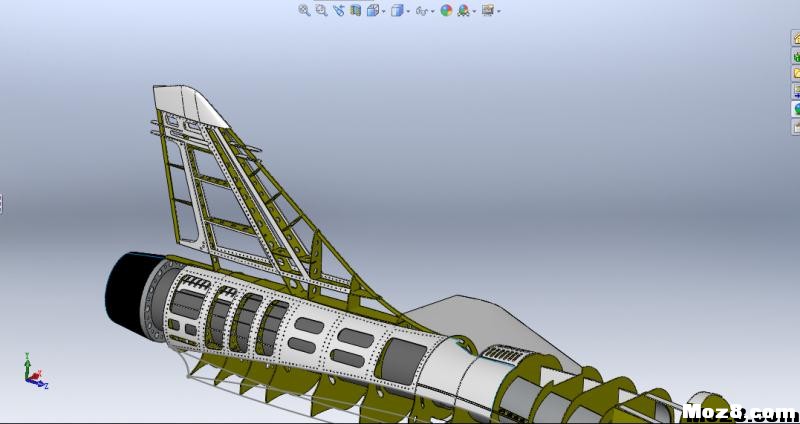800x424 pixels.
Task: Click the Hide/Show Items glasses icon
Action: (421, 10)
